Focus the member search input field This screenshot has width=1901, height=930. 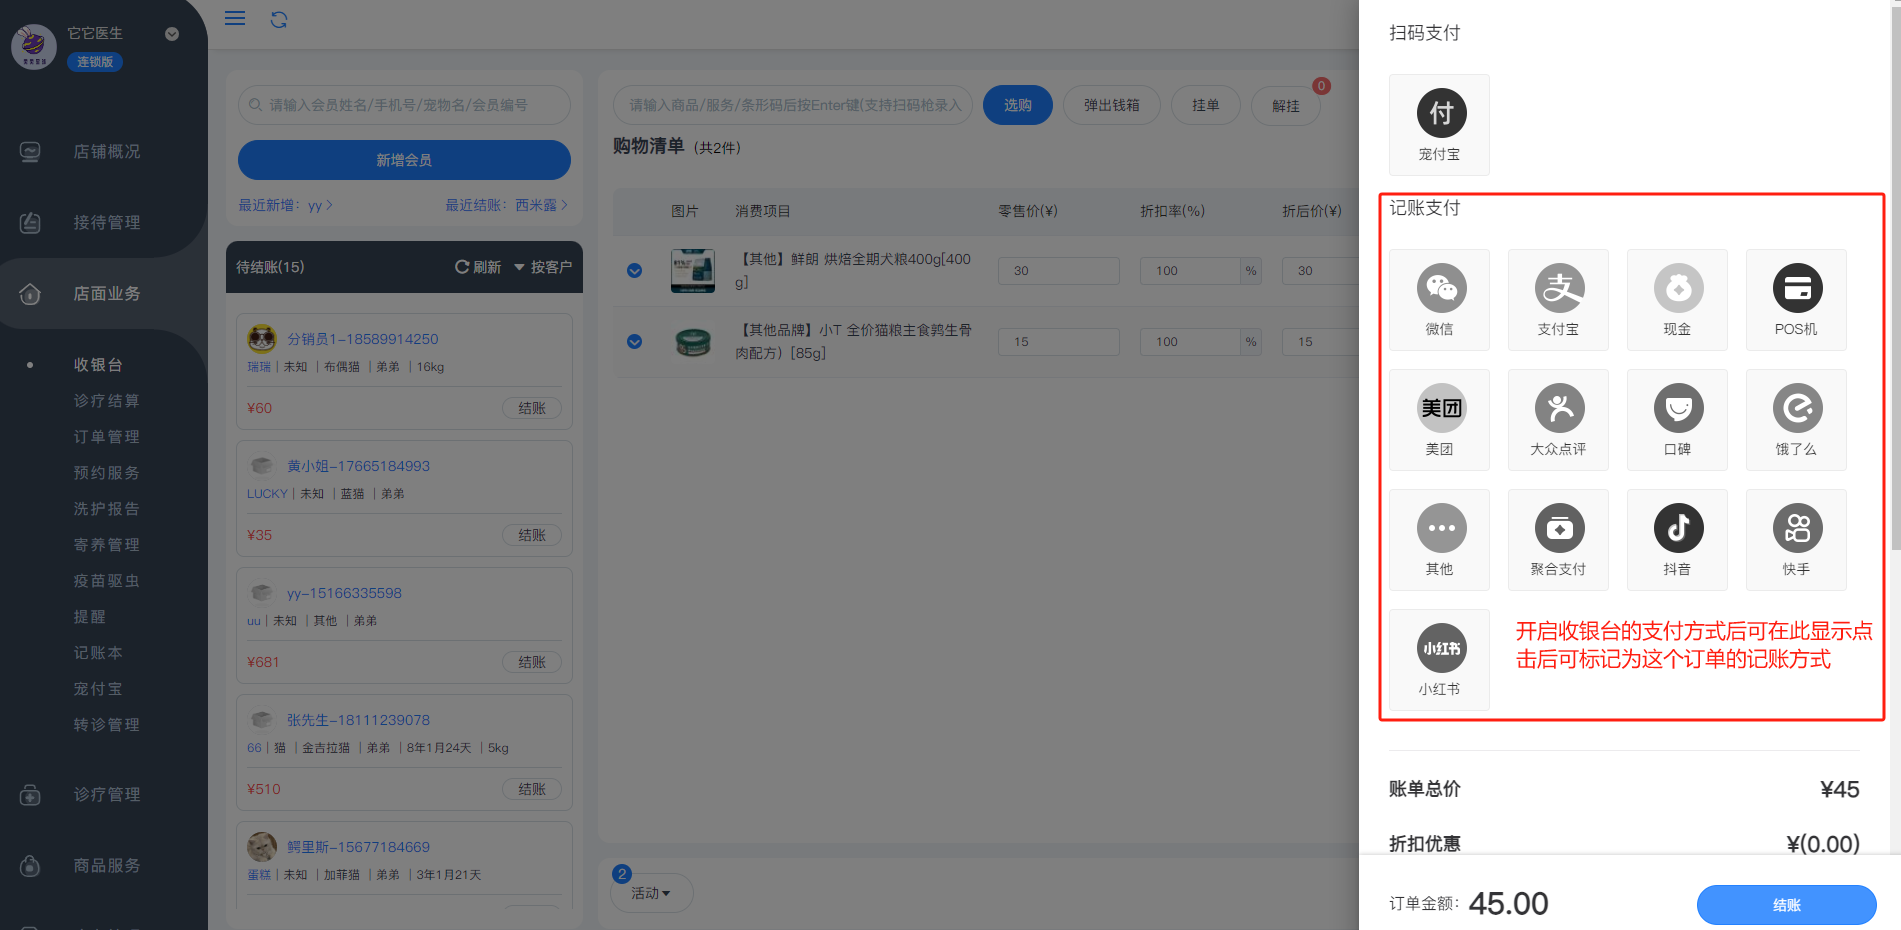(x=404, y=105)
